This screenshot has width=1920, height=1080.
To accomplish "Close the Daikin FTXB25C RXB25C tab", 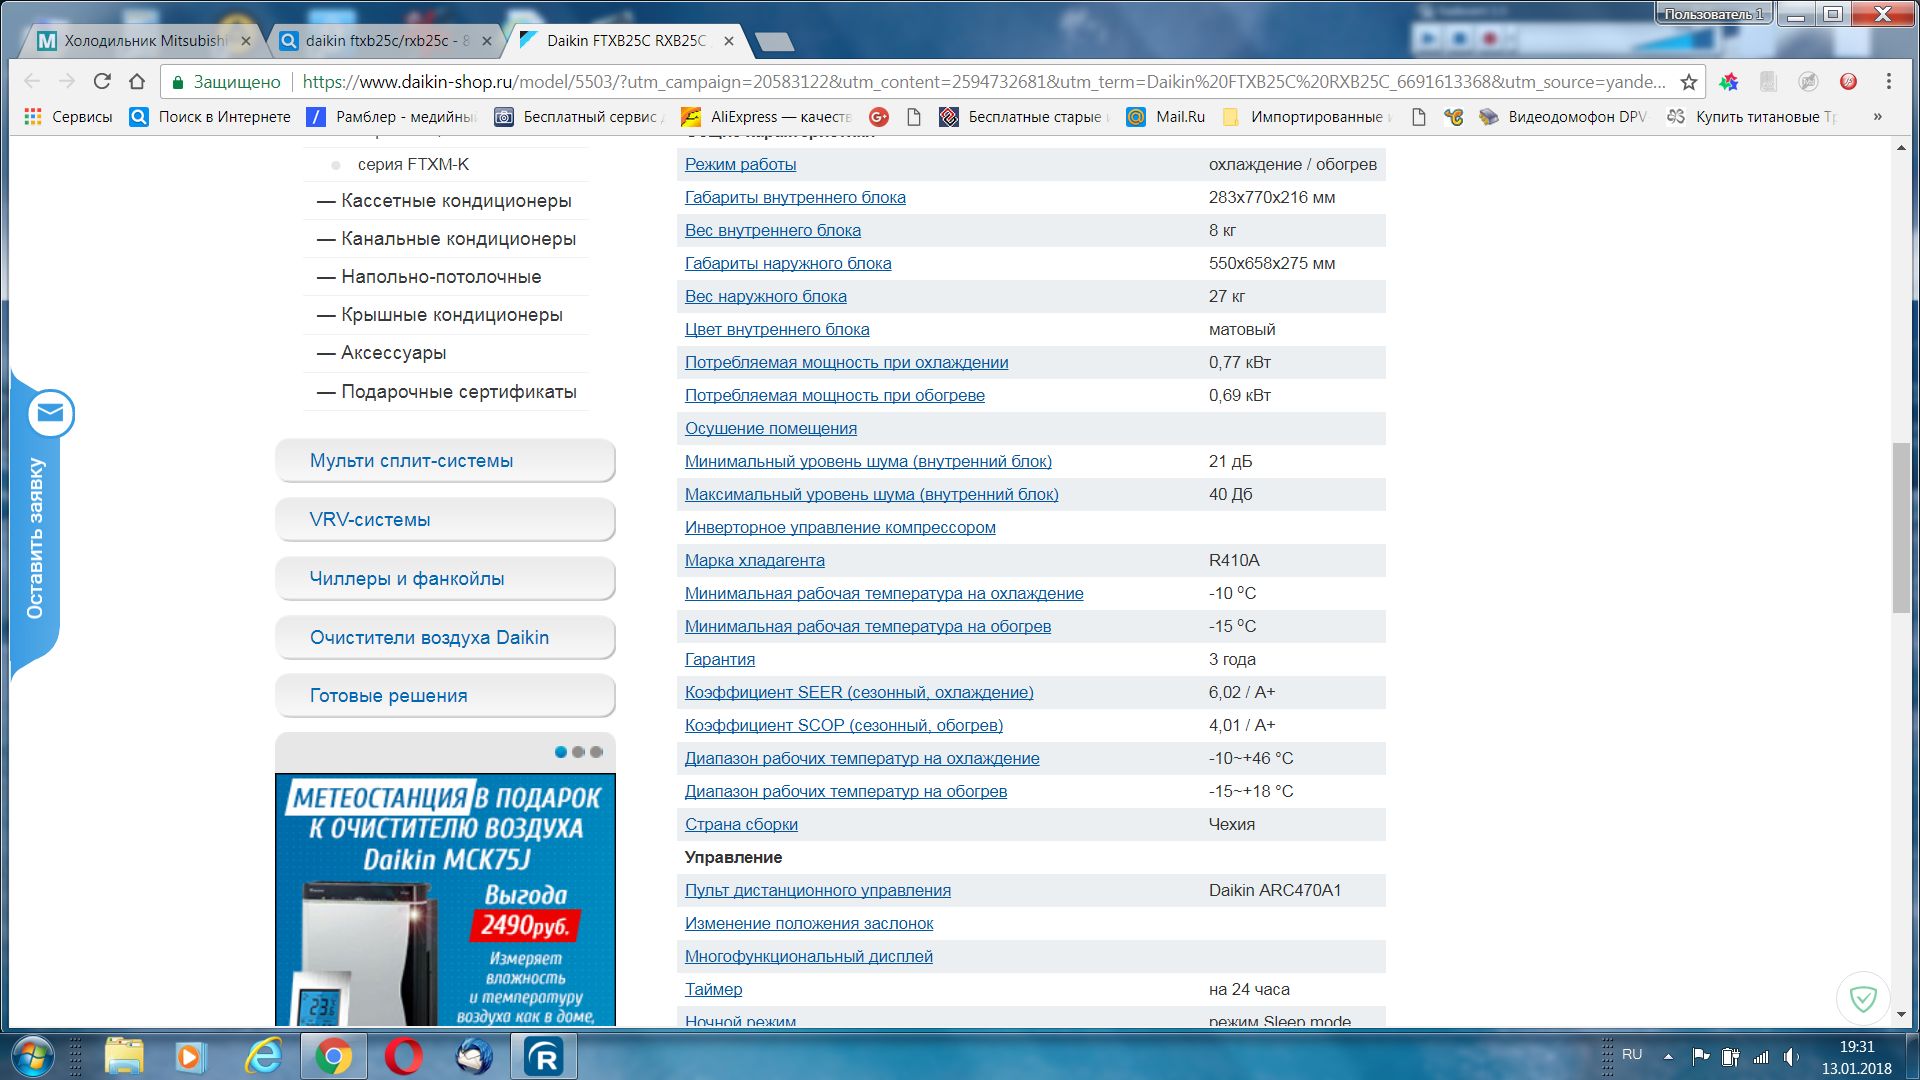I will [x=729, y=41].
